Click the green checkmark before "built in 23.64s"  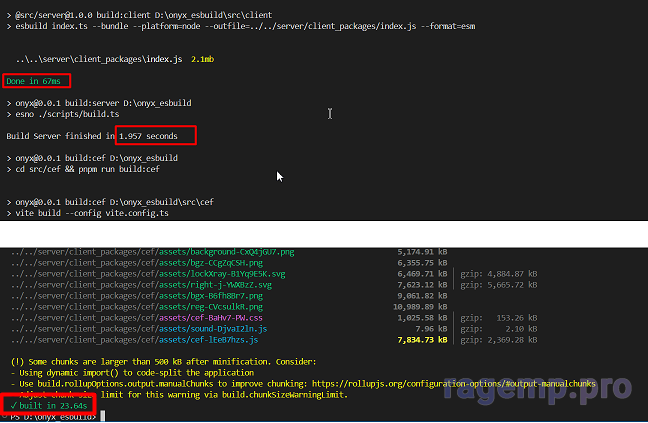pyautogui.click(x=9, y=405)
